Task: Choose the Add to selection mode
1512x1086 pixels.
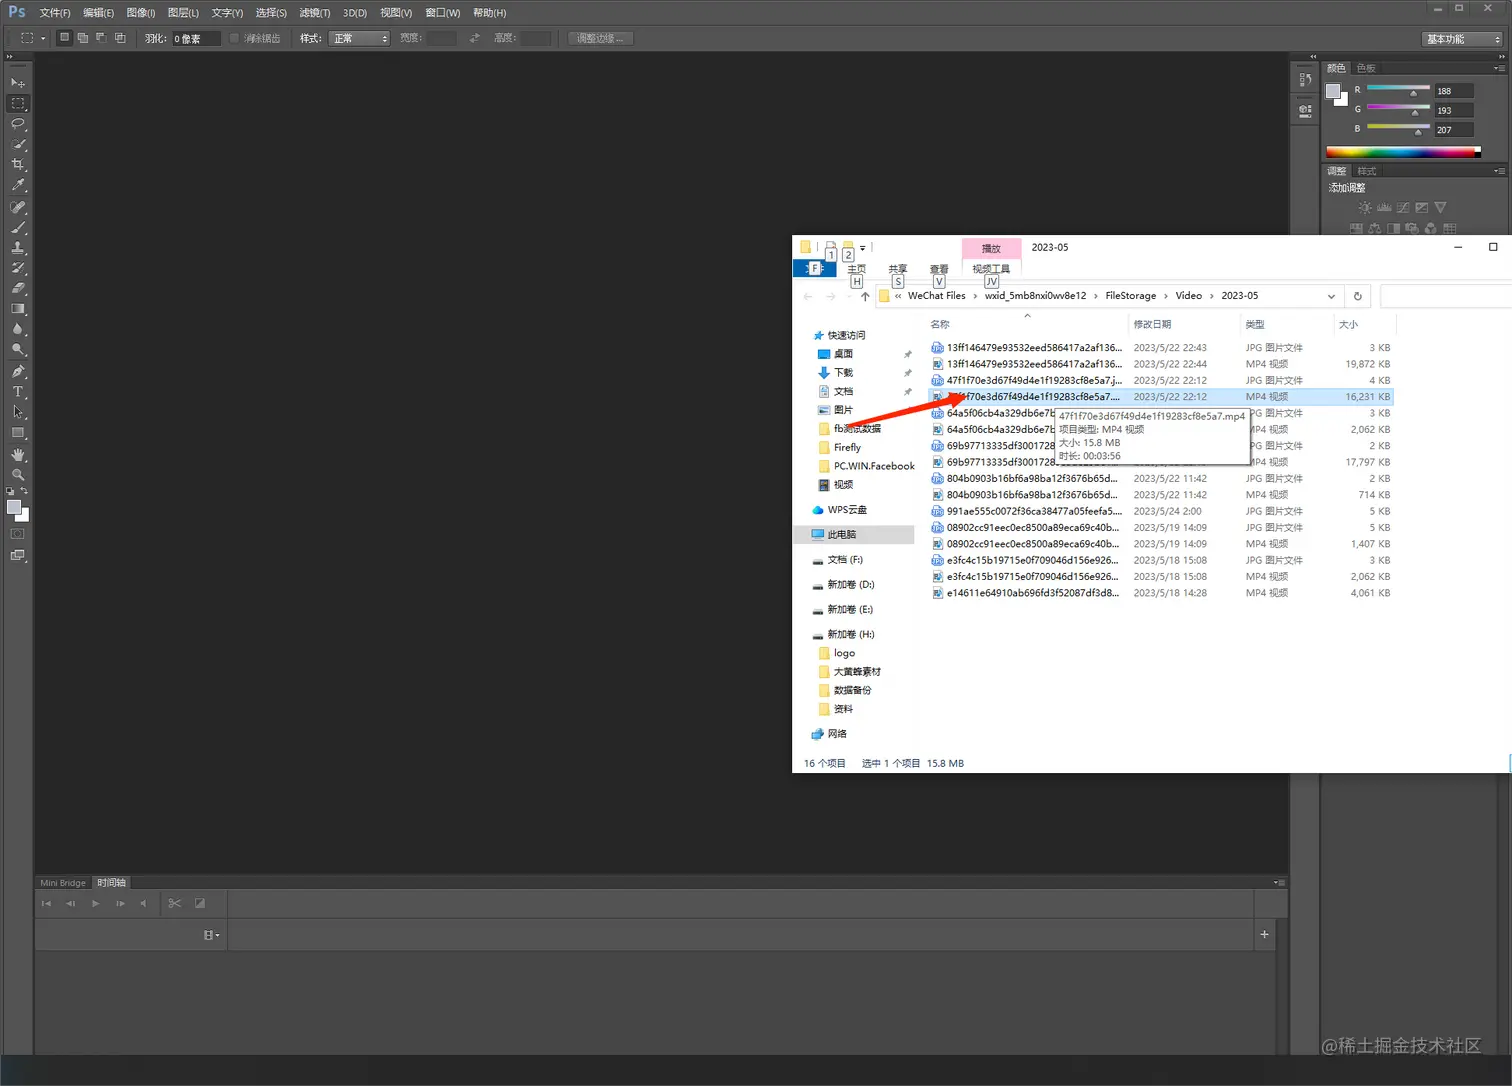Action: pos(83,38)
